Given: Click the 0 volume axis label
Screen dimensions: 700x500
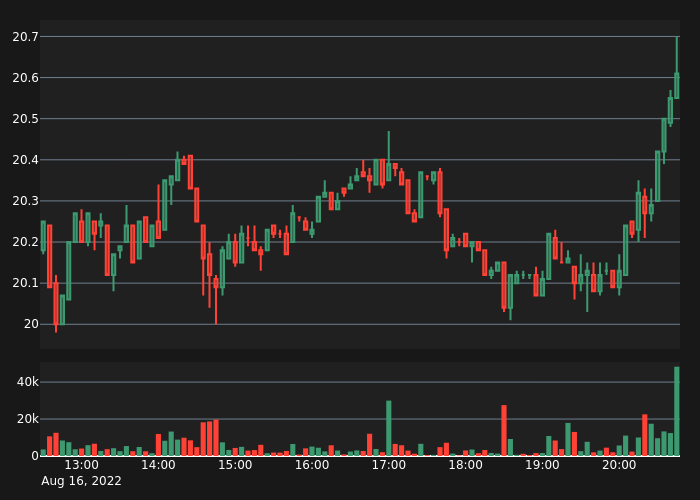Looking at the screenshot, I should pyautogui.click(x=35, y=456).
